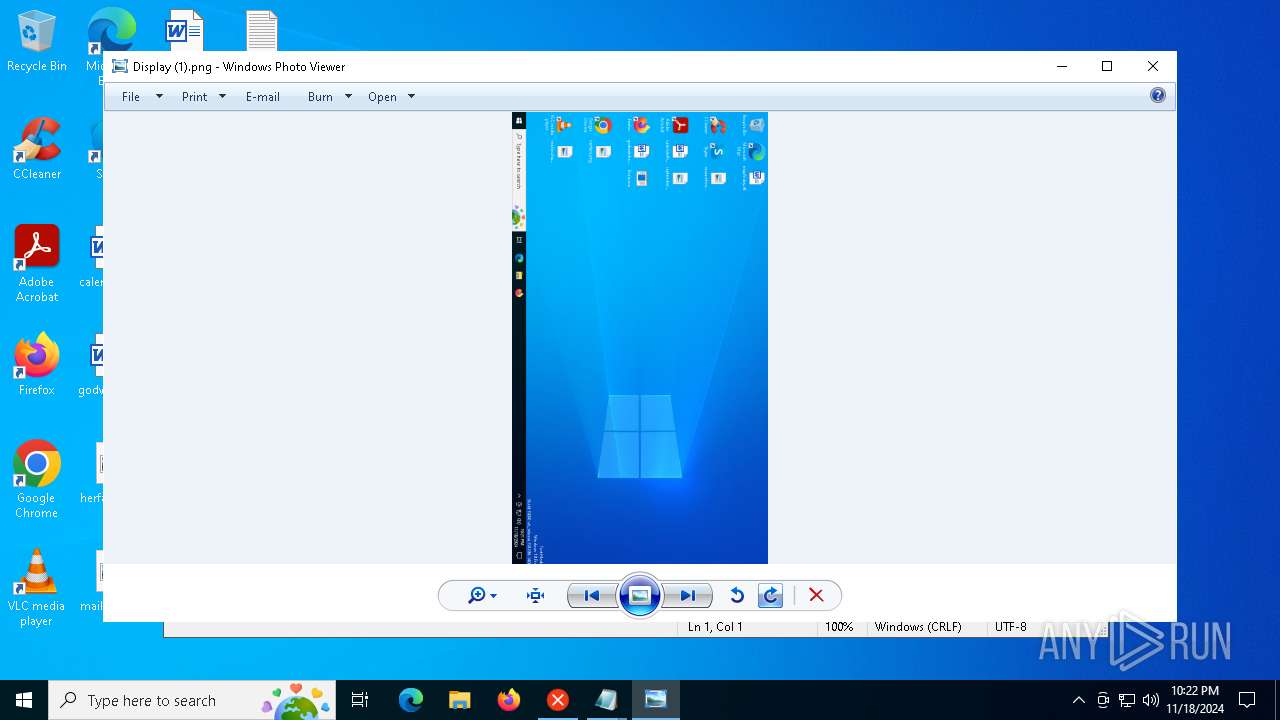Click the 100% zoom in Notepad status bar

pyautogui.click(x=839, y=627)
